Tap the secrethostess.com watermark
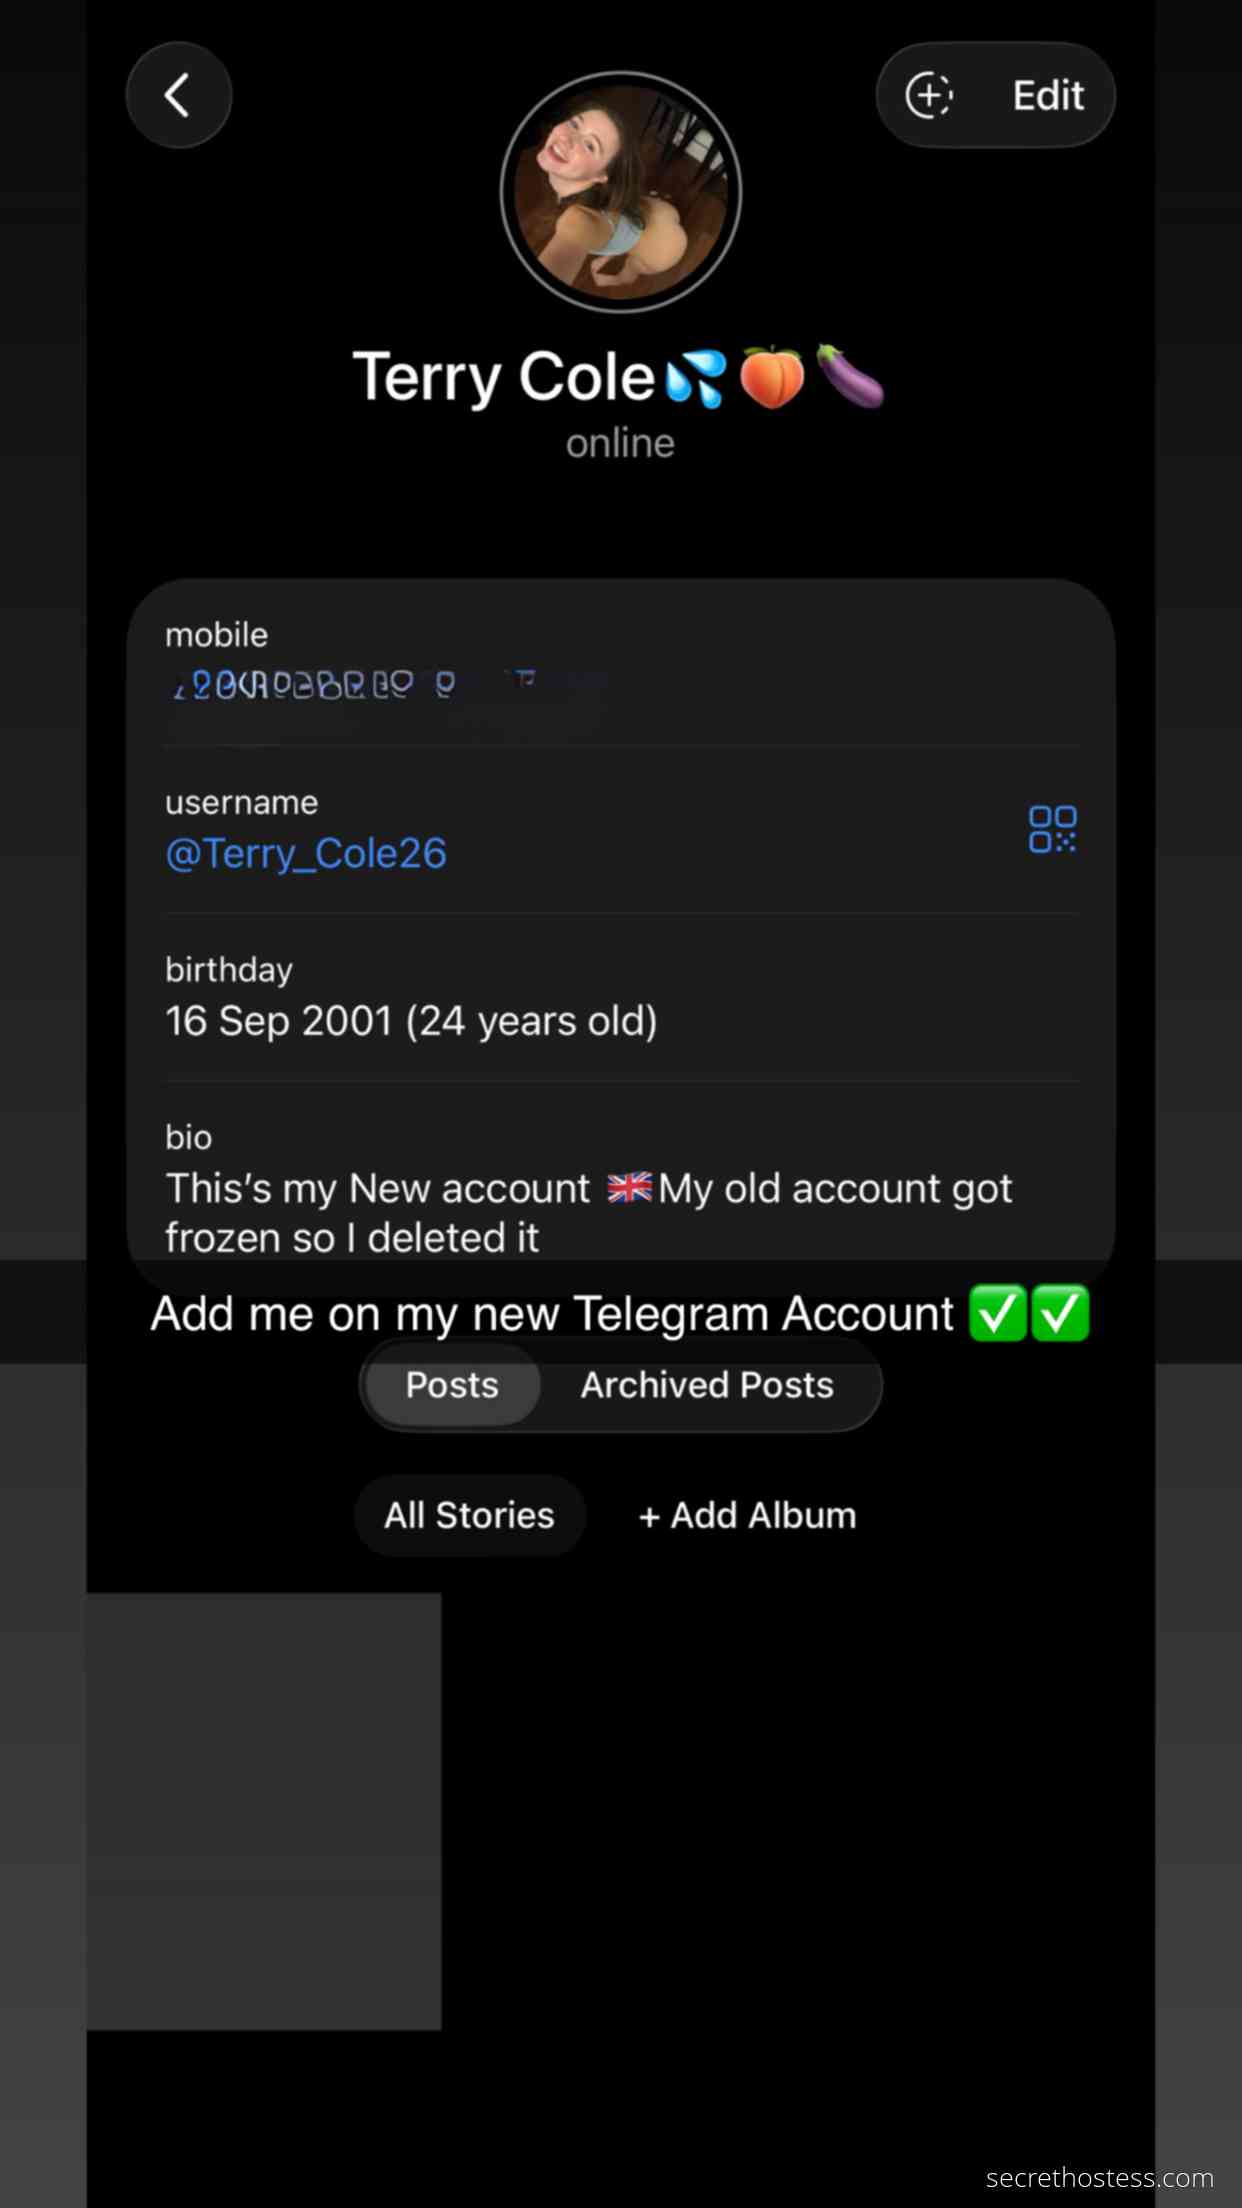Image resolution: width=1242 pixels, height=2208 pixels. (1099, 2178)
